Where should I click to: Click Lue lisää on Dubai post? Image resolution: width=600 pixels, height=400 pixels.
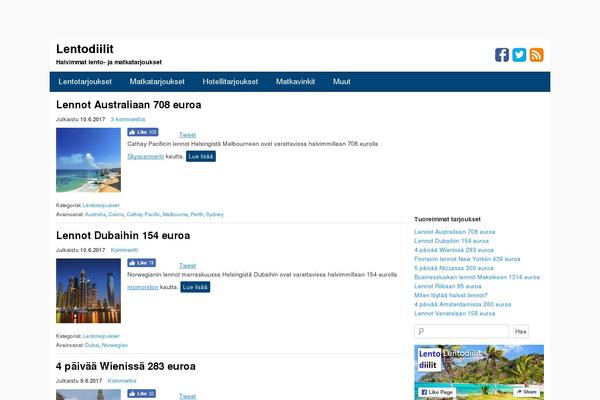[195, 287]
